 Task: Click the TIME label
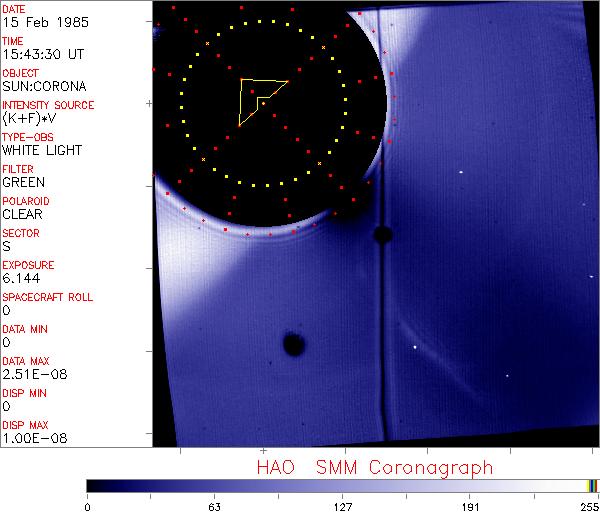(13, 41)
